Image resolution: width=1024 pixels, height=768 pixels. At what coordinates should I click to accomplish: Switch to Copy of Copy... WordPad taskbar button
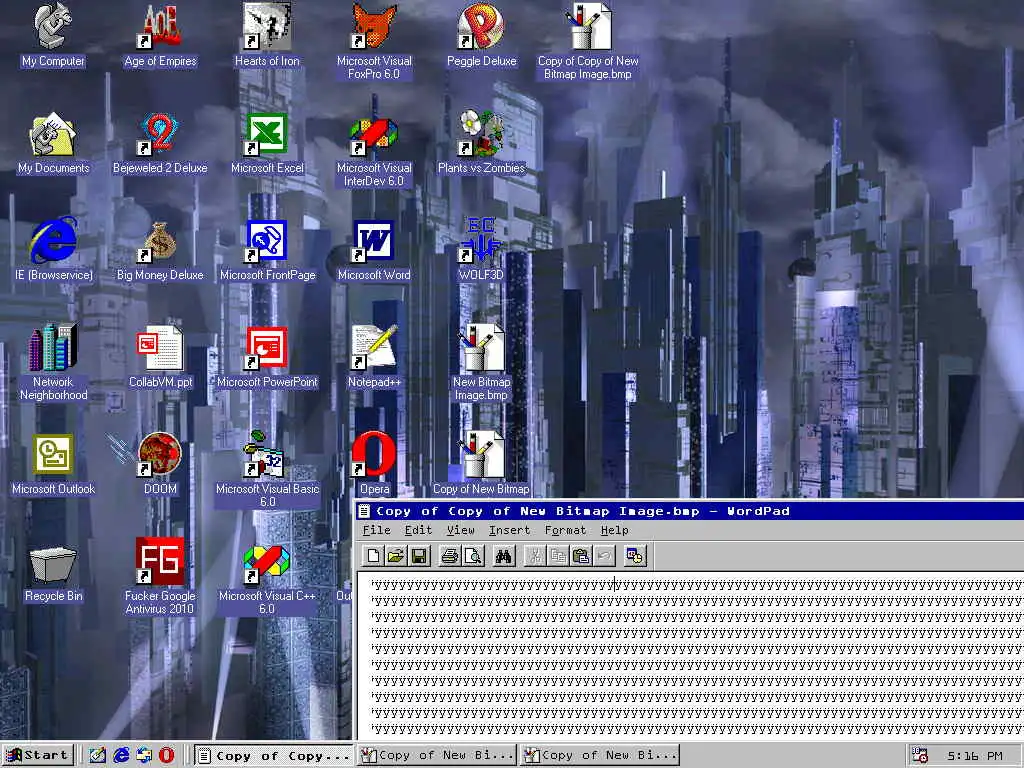click(x=274, y=756)
